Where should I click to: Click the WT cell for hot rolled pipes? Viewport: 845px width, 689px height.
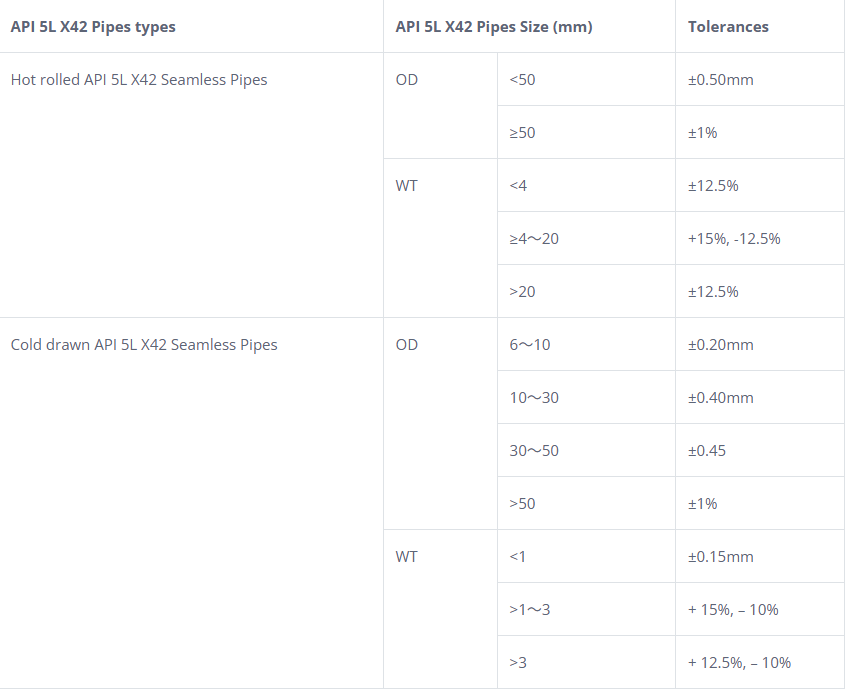(407, 186)
